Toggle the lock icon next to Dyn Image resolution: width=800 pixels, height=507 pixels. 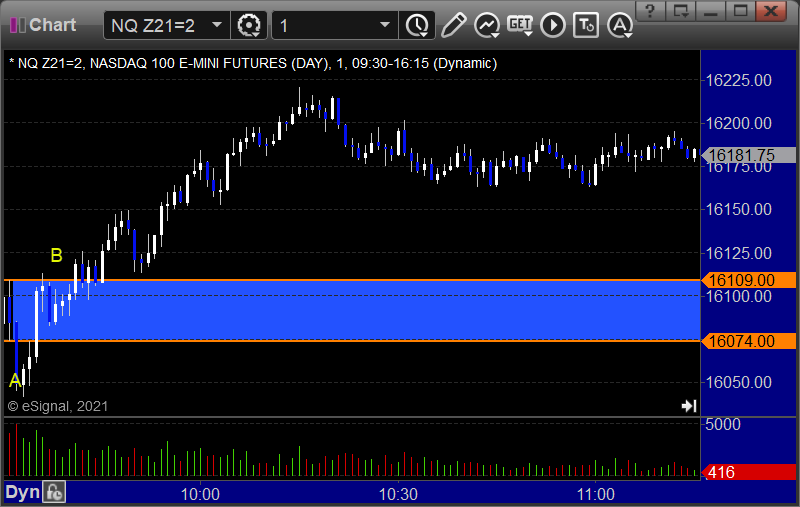click(54, 492)
